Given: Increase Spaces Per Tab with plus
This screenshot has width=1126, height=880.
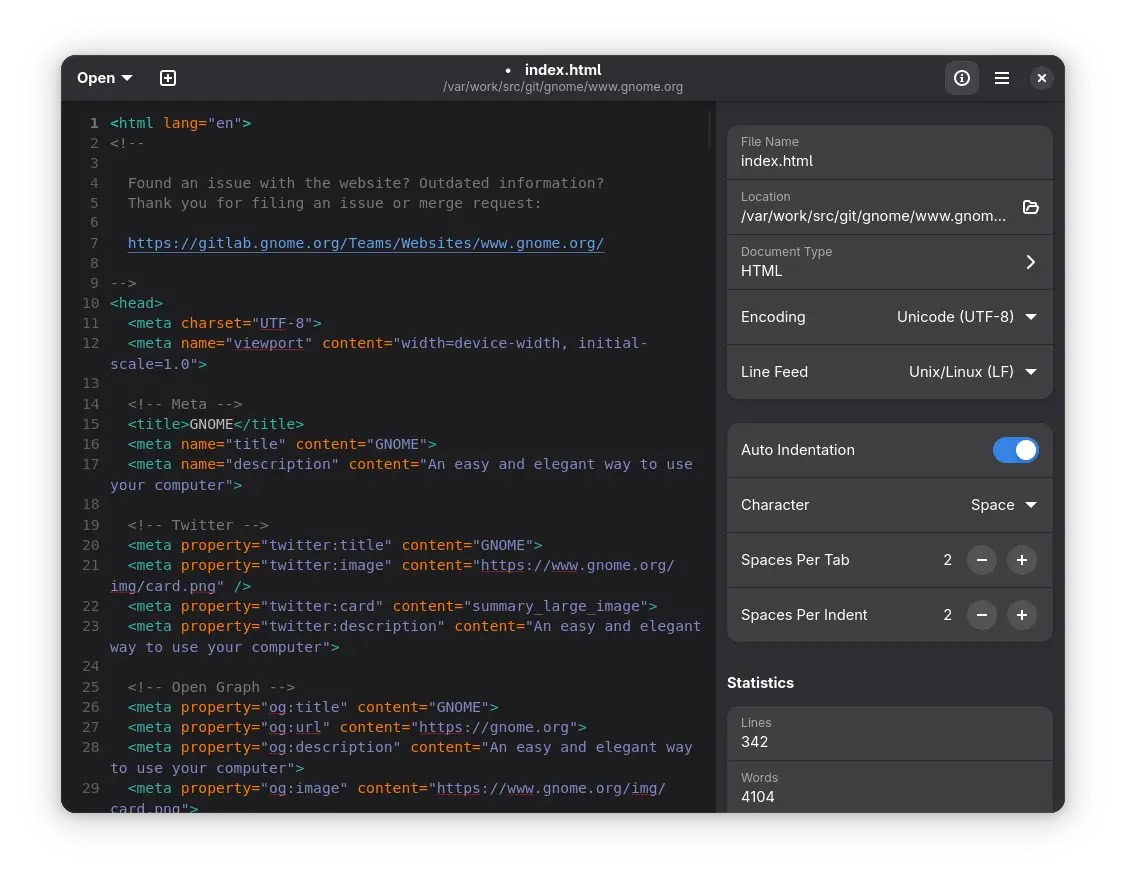Looking at the screenshot, I should [1021, 560].
